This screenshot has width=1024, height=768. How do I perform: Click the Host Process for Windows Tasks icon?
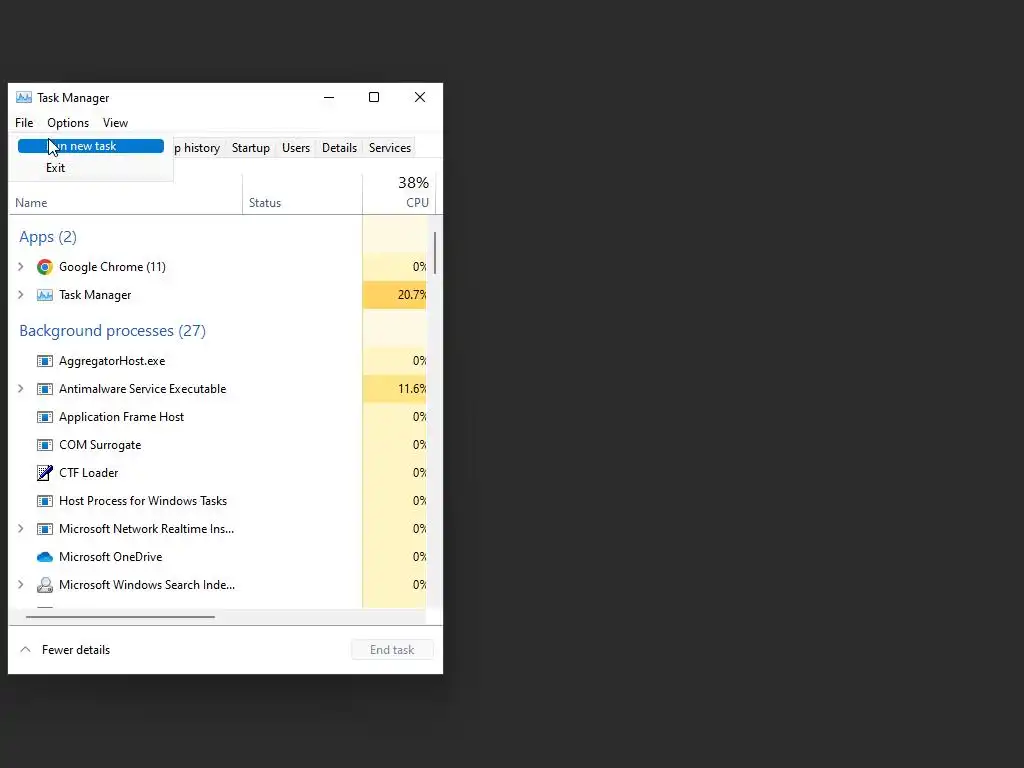click(44, 501)
